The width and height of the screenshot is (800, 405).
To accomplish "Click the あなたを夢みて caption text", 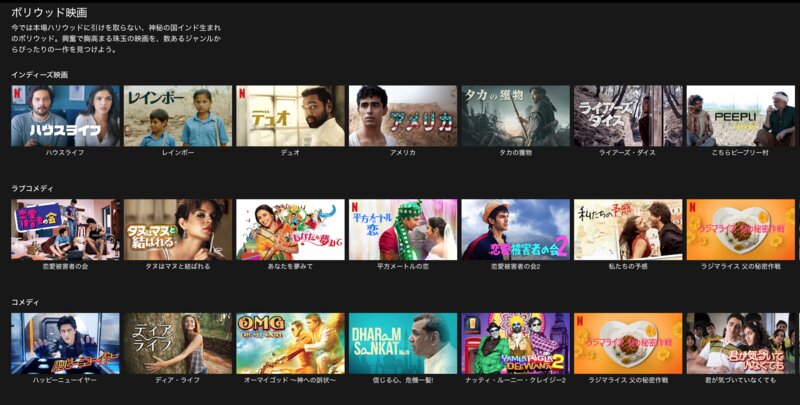I will [x=290, y=266].
